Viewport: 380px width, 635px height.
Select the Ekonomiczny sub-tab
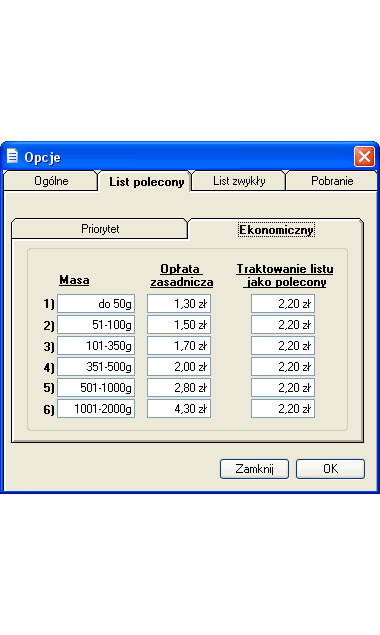(276, 230)
